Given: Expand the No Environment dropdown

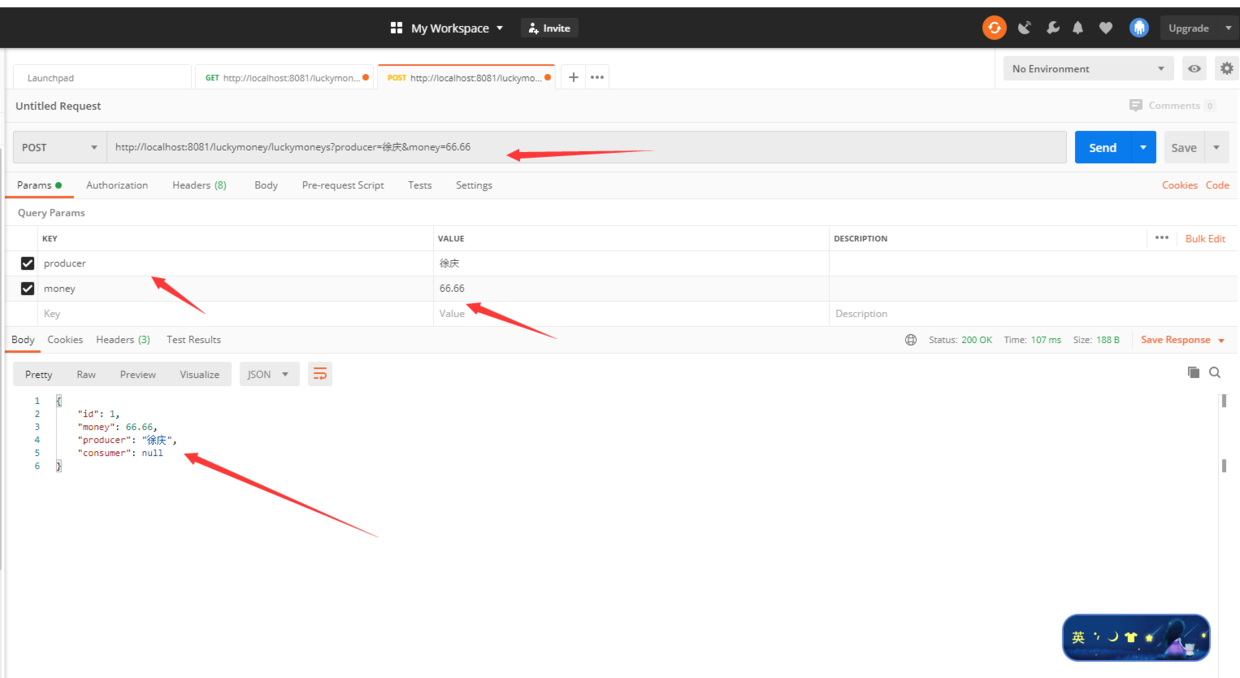Looking at the screenshot, I should pyautogui.click(x=1087, y=69).
